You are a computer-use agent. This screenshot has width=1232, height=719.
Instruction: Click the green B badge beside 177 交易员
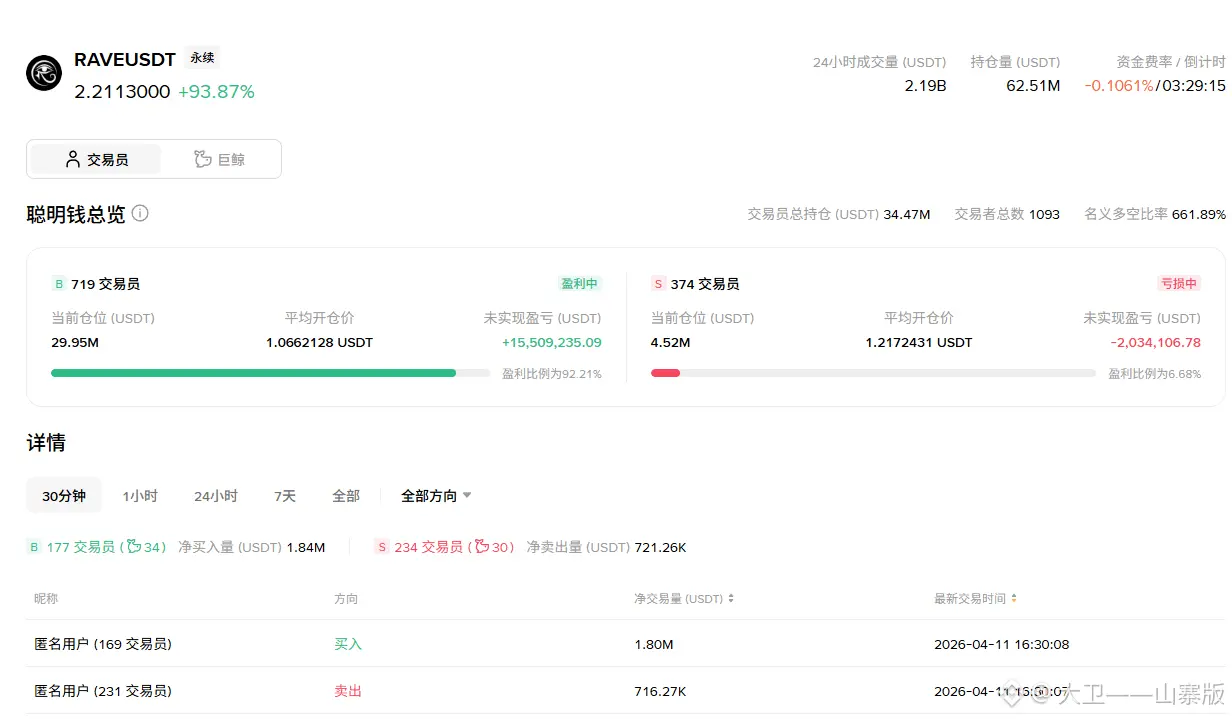click(x=34, y=547)
